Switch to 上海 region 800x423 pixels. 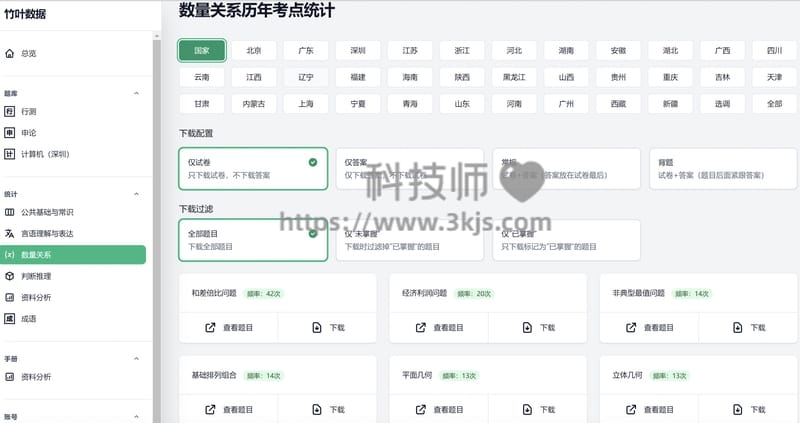(x=306, y=104)
